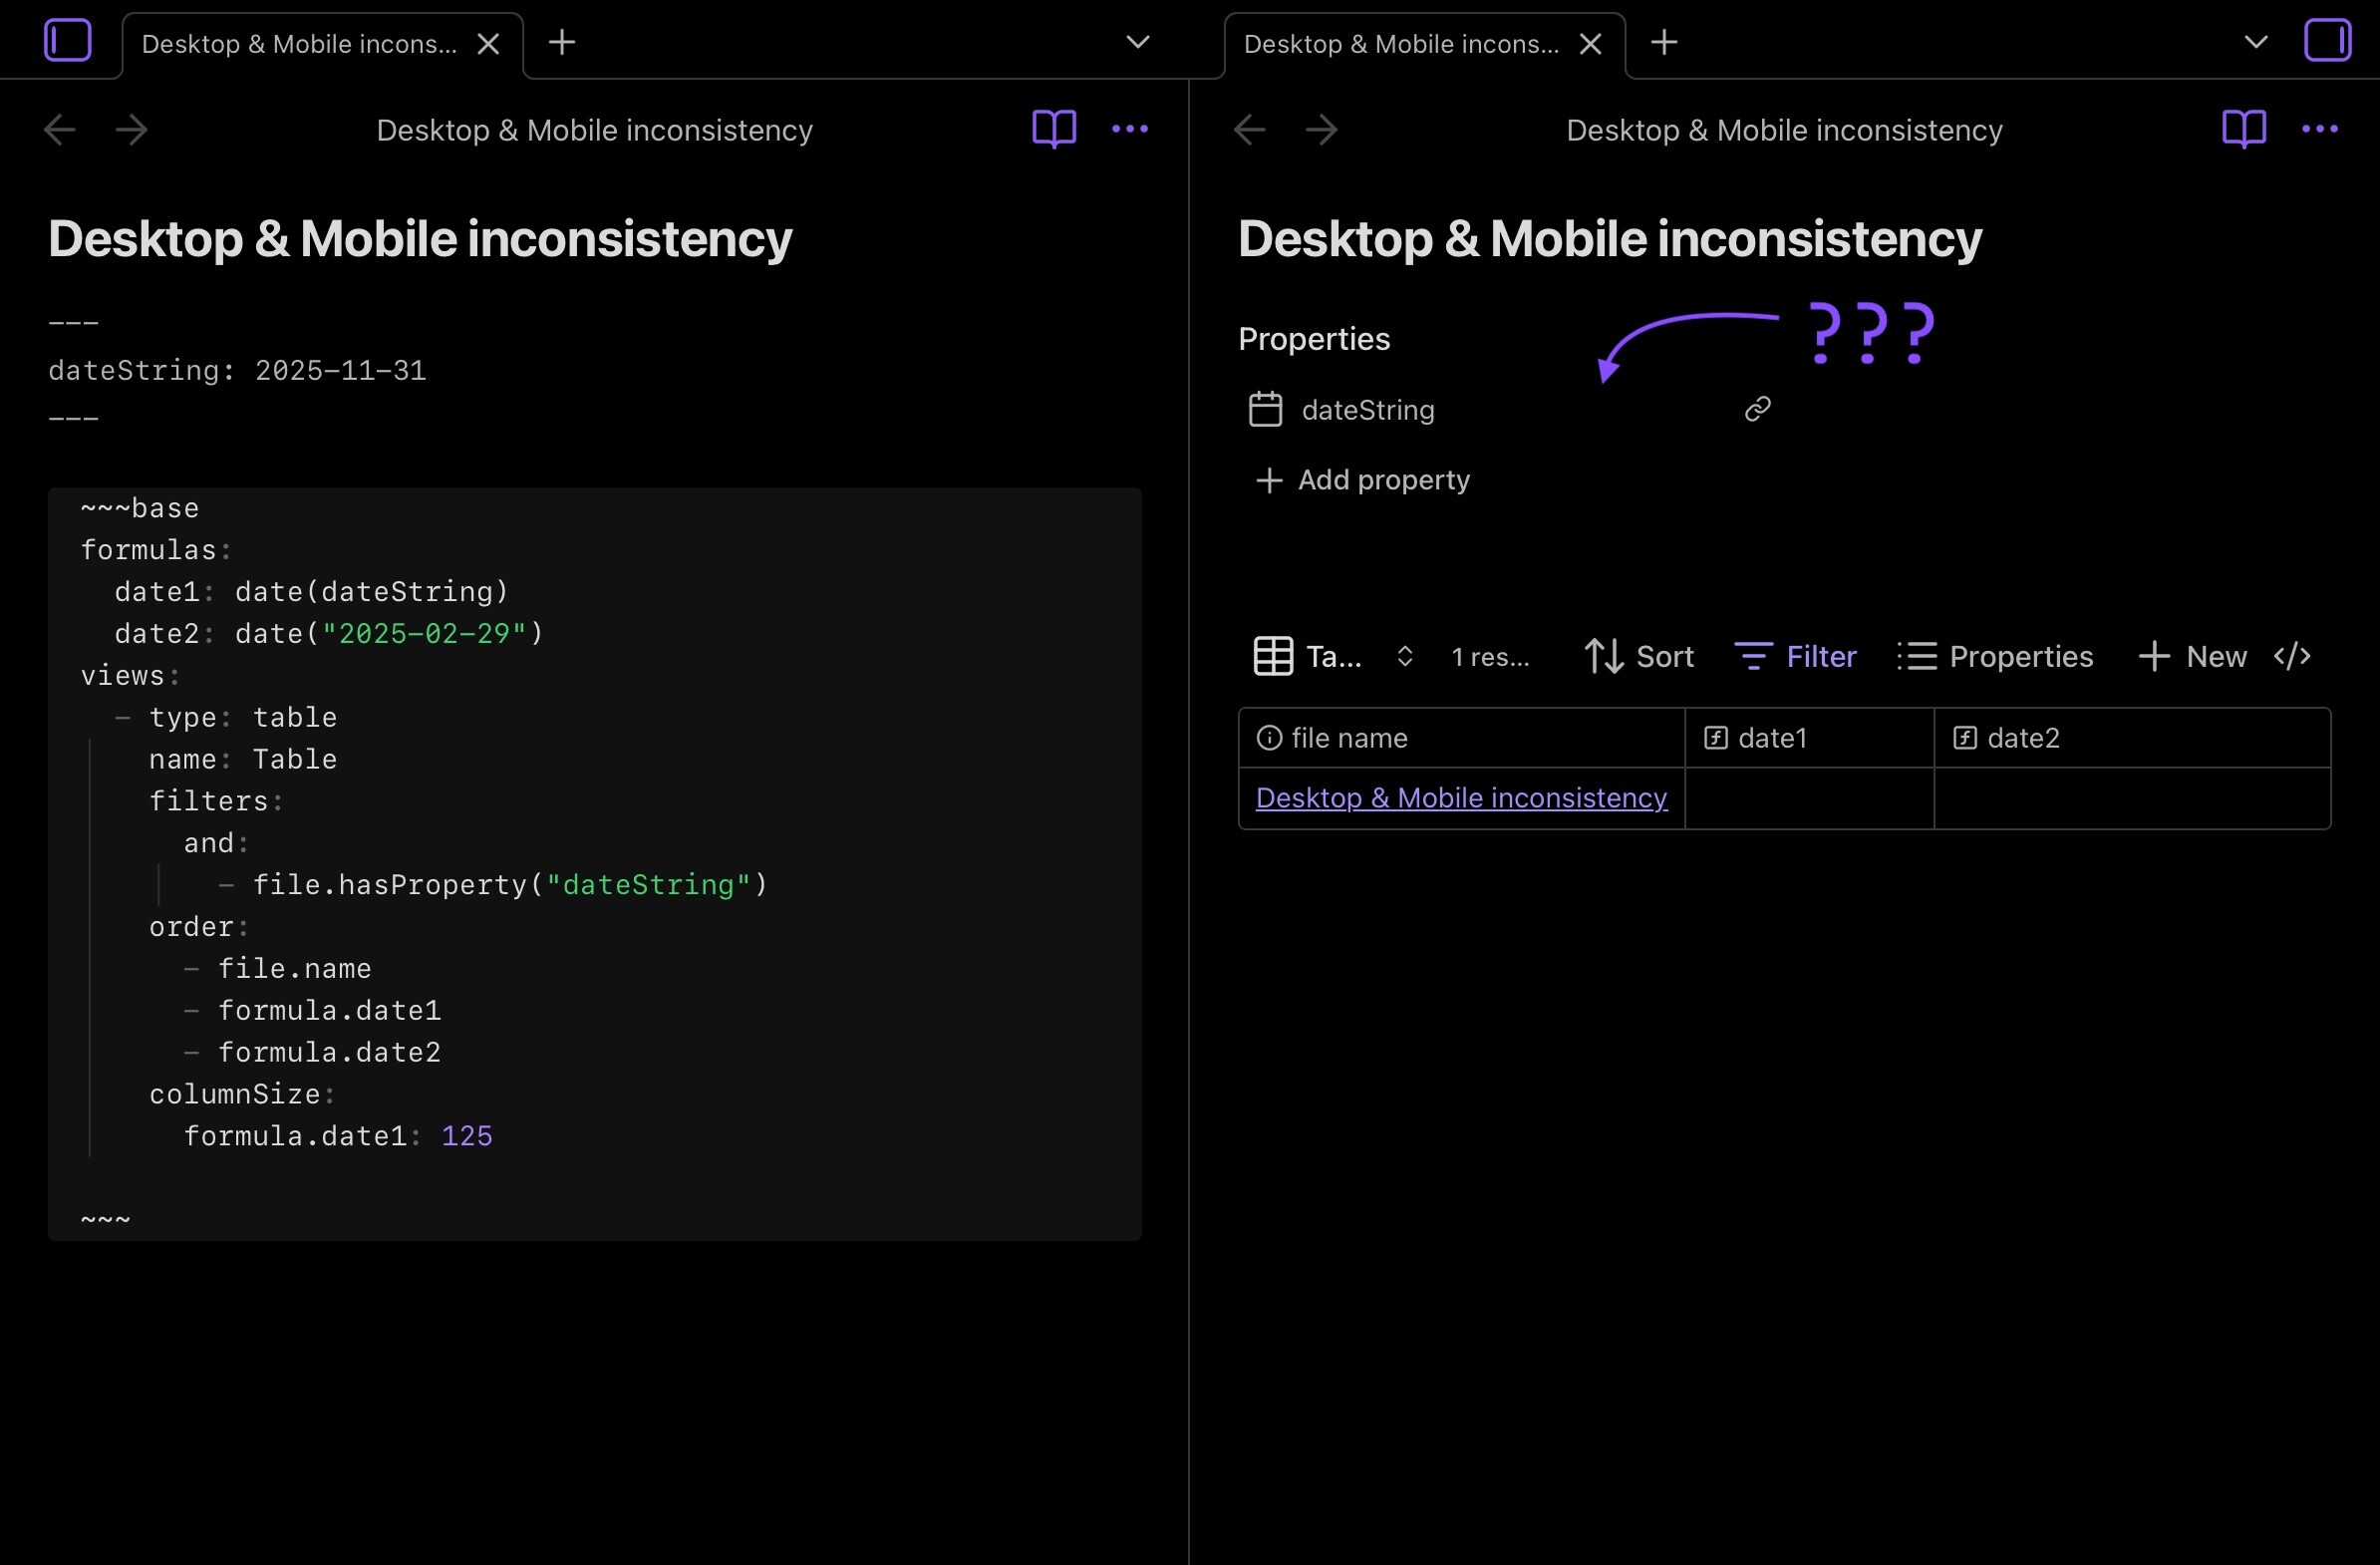Click the dateString calendar type icon
2380x1565 pixels.
(x=1265, y=410)
